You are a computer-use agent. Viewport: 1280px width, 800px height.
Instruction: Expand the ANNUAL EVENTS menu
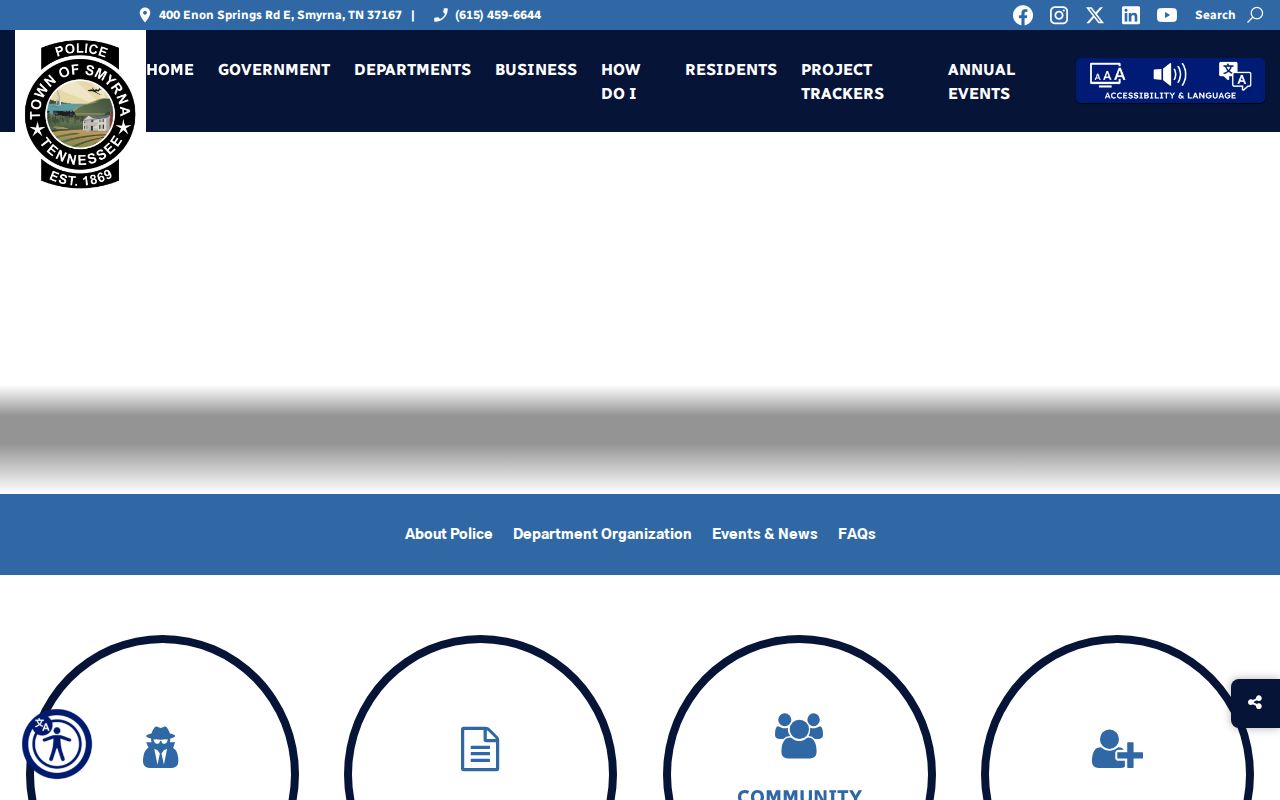[x=982, y=82]
